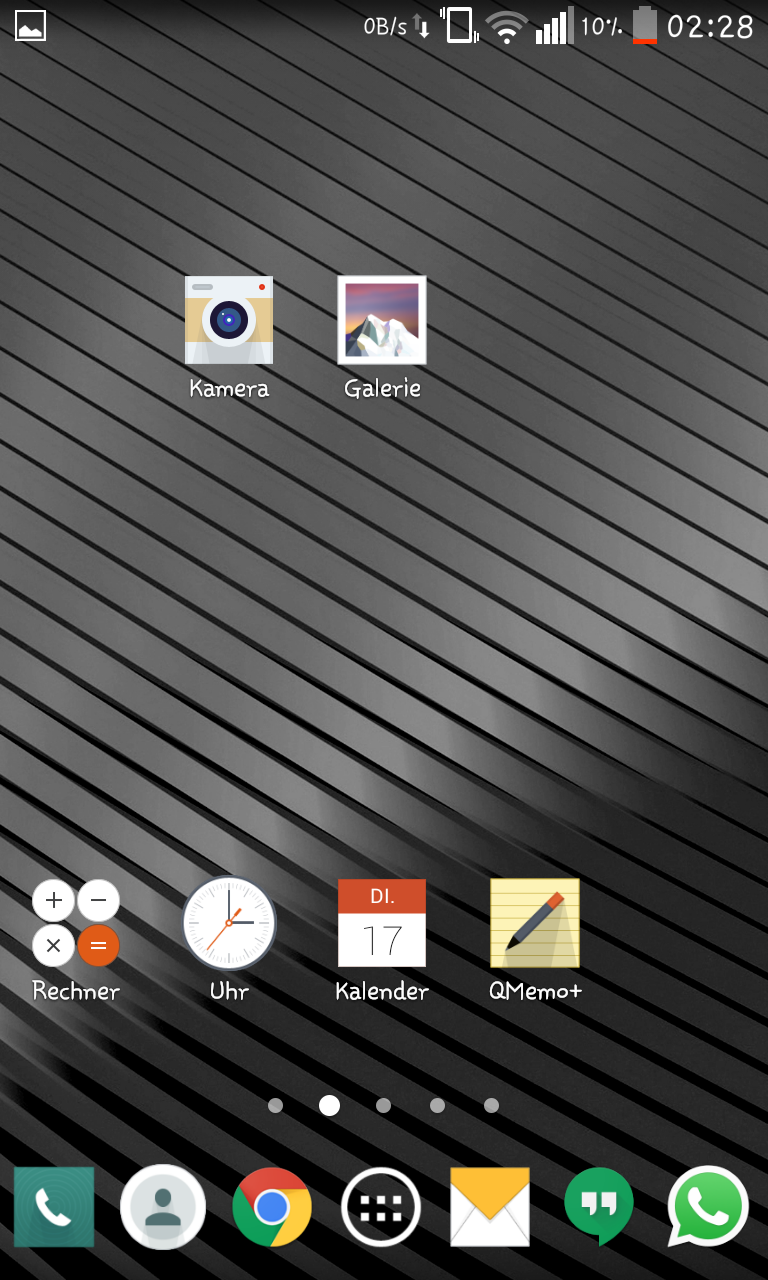Launch the QMemo+ note app
Viewport: 768px width, 1280px height.
pyautogui.click(x=535, y=923)
